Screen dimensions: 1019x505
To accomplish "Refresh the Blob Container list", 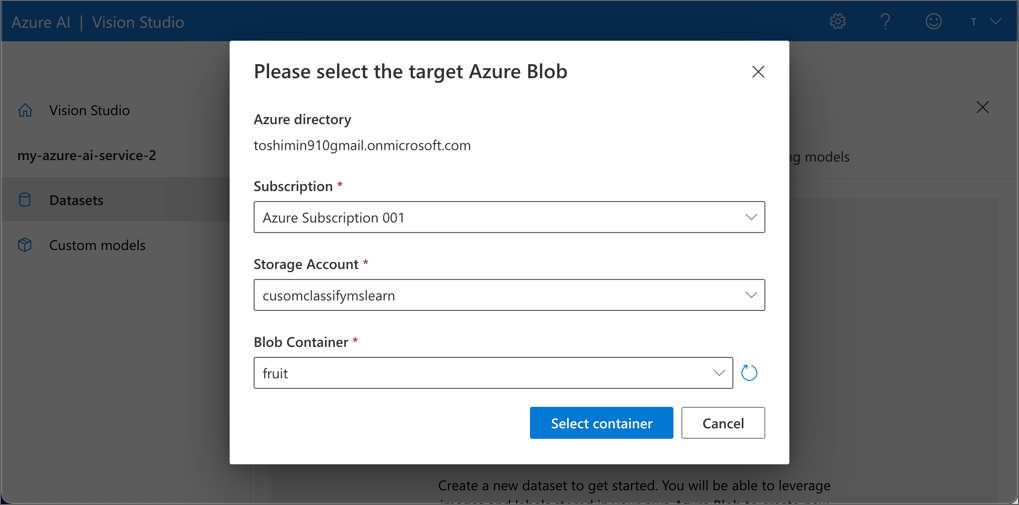I will click(x=749, y=373).
